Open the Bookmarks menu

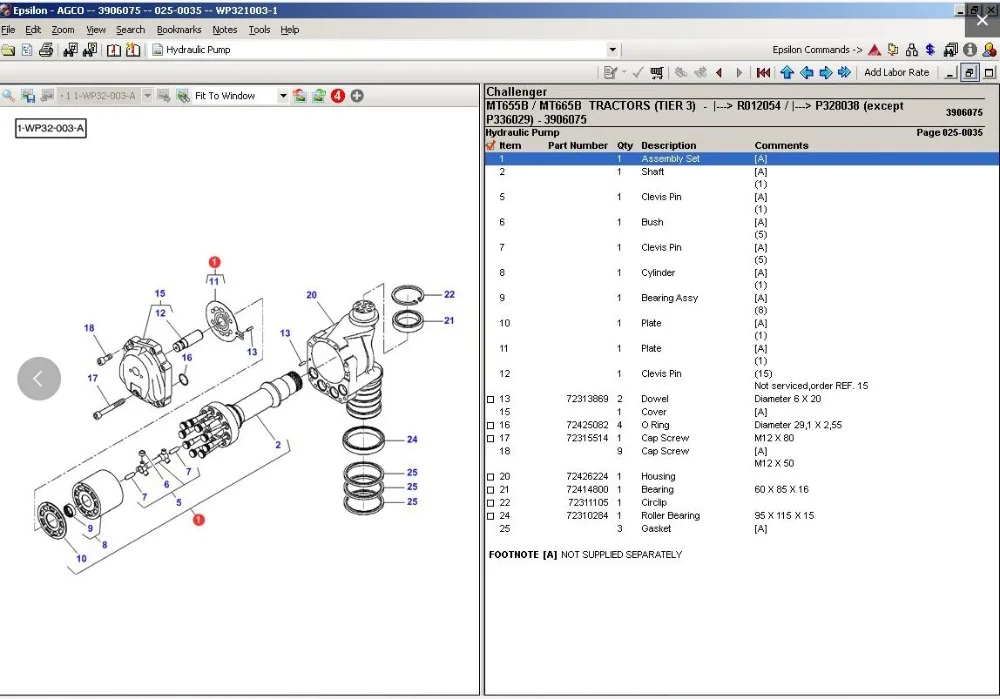(179, 29)
